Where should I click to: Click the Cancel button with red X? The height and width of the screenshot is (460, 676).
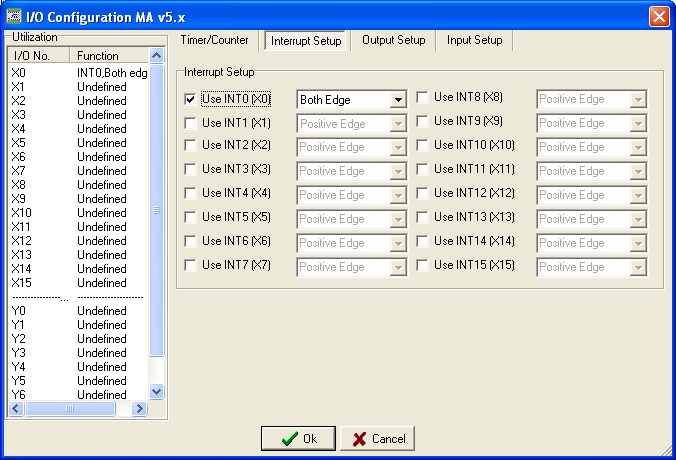tap(377, 438)
